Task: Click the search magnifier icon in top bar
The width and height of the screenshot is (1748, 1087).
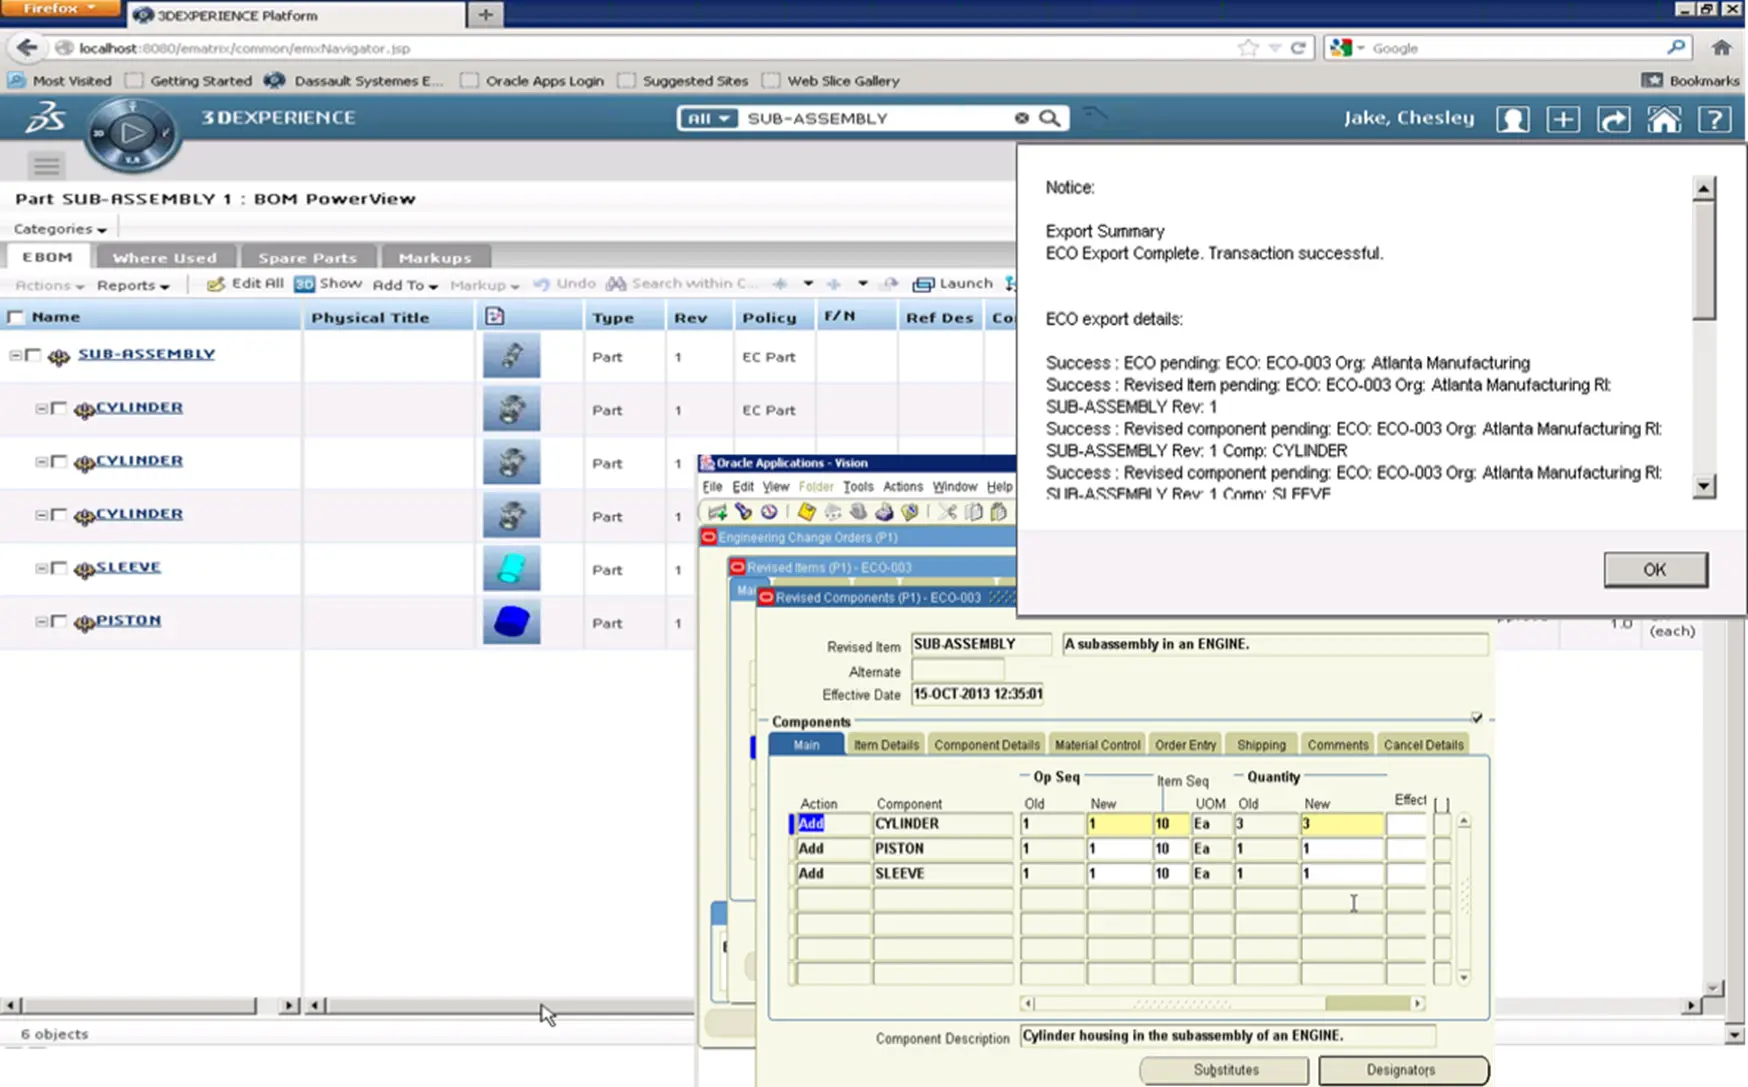Action: tap(1049, 118)
